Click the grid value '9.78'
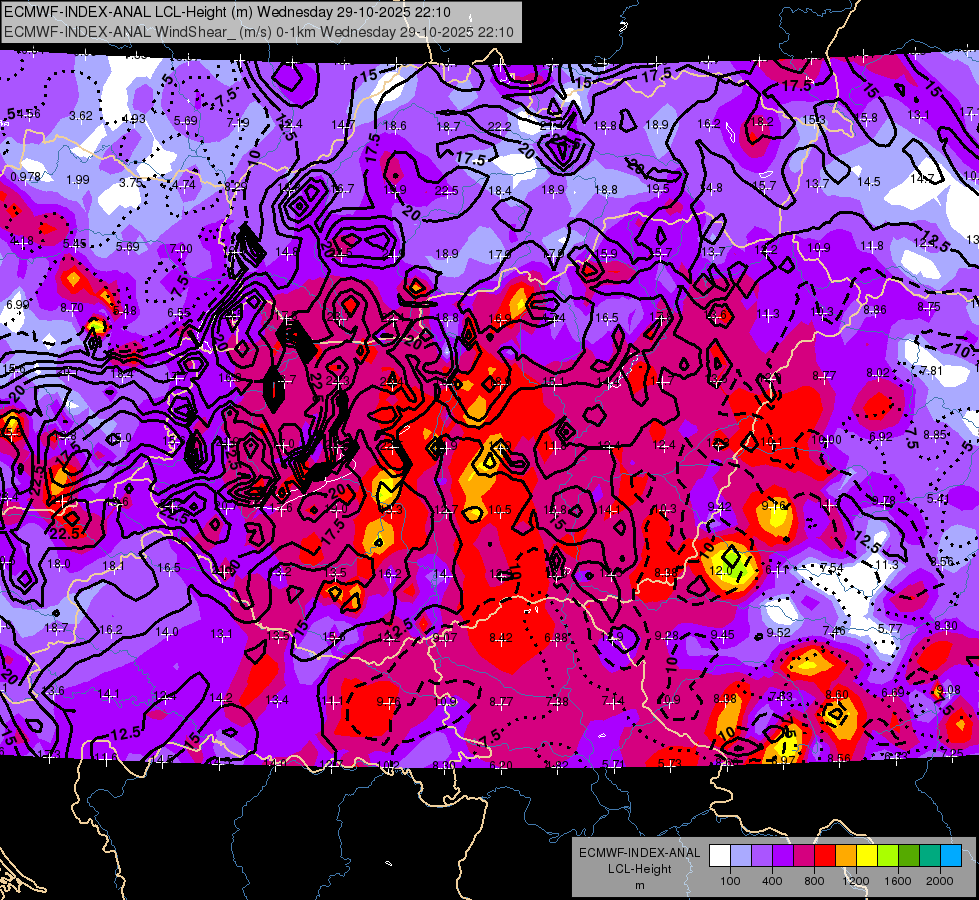This screenshot has width=979, height=900. click(x=884, y=500)
